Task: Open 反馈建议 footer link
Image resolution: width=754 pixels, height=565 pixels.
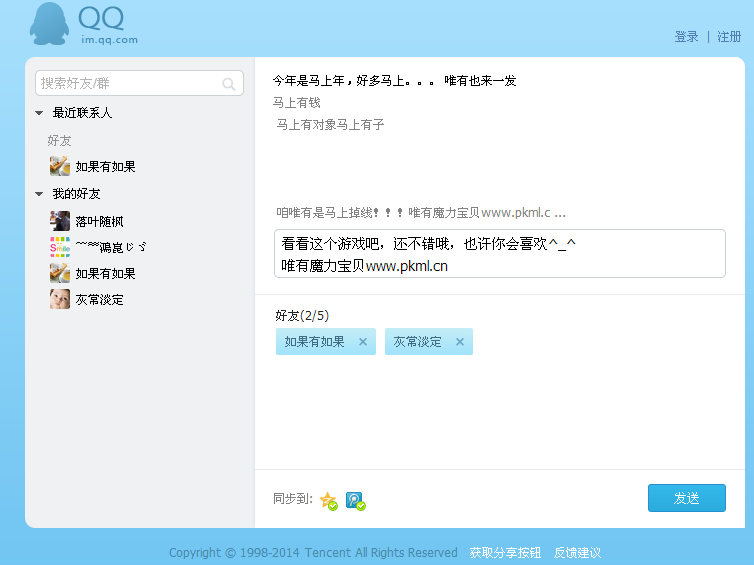Action: tap(577, 553)
